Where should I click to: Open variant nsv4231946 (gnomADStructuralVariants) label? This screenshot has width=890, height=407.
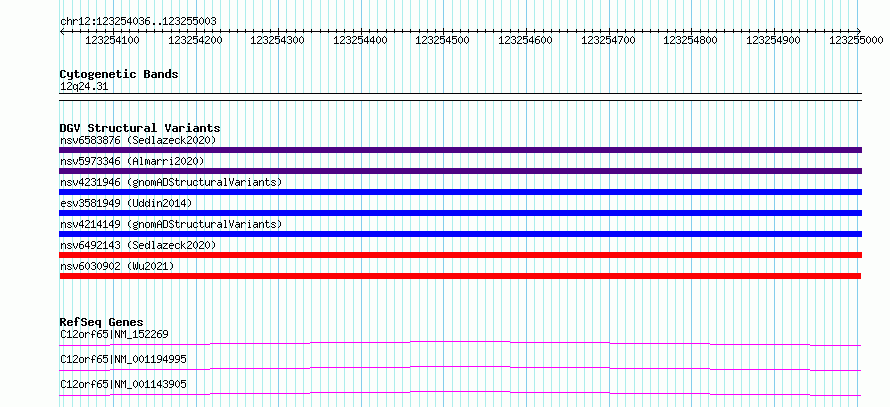click(x=171, y=182)
